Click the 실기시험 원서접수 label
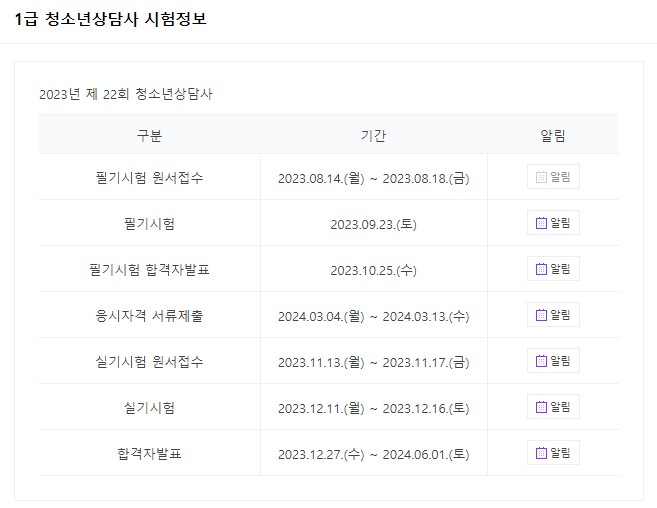The height and width of the screenshot is (508, 657). coord(149,361)
